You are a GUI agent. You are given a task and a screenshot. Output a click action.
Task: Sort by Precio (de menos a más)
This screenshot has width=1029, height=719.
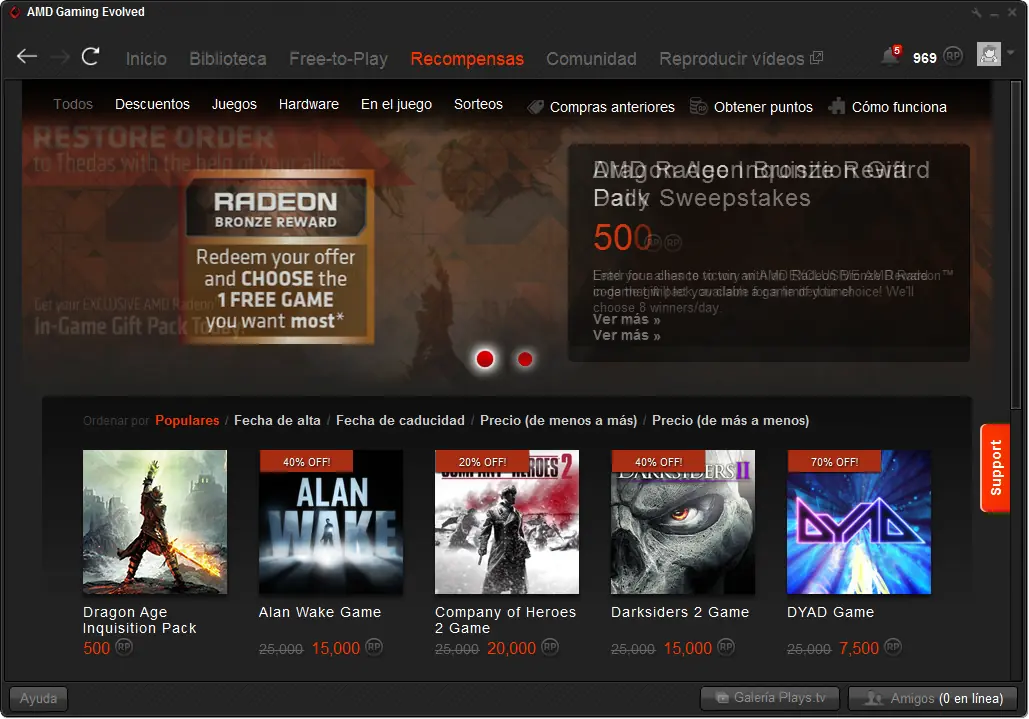tap(558, 421)
